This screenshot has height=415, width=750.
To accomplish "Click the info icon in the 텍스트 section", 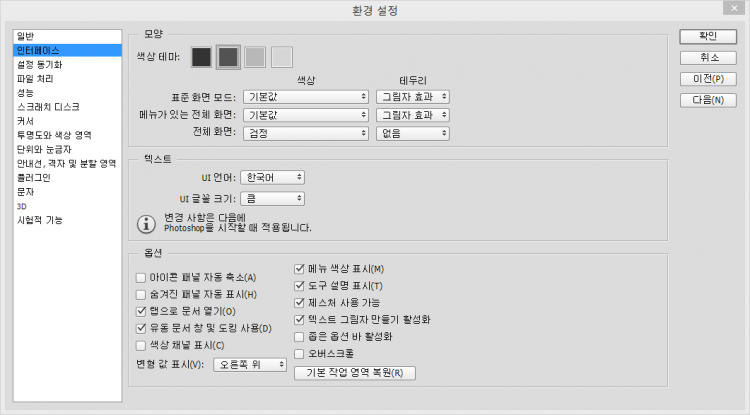I will (144, 222).
